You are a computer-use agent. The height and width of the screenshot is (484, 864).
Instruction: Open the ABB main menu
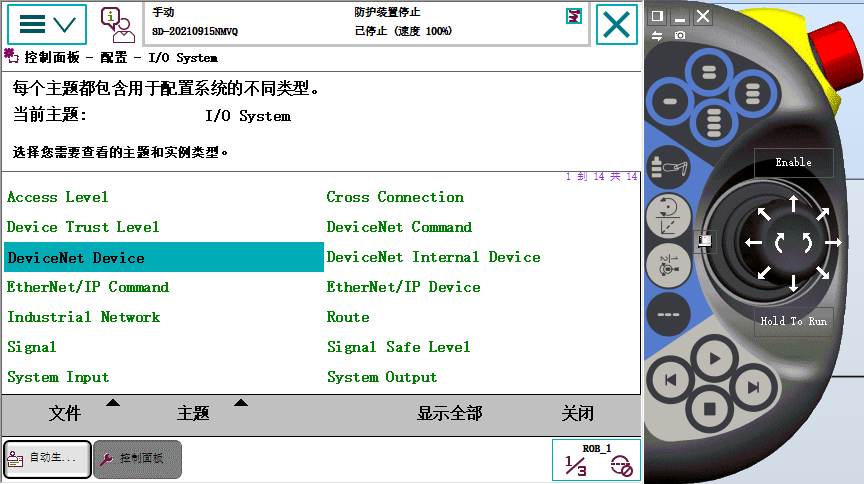pyautogui.click(x=47, y=24)
